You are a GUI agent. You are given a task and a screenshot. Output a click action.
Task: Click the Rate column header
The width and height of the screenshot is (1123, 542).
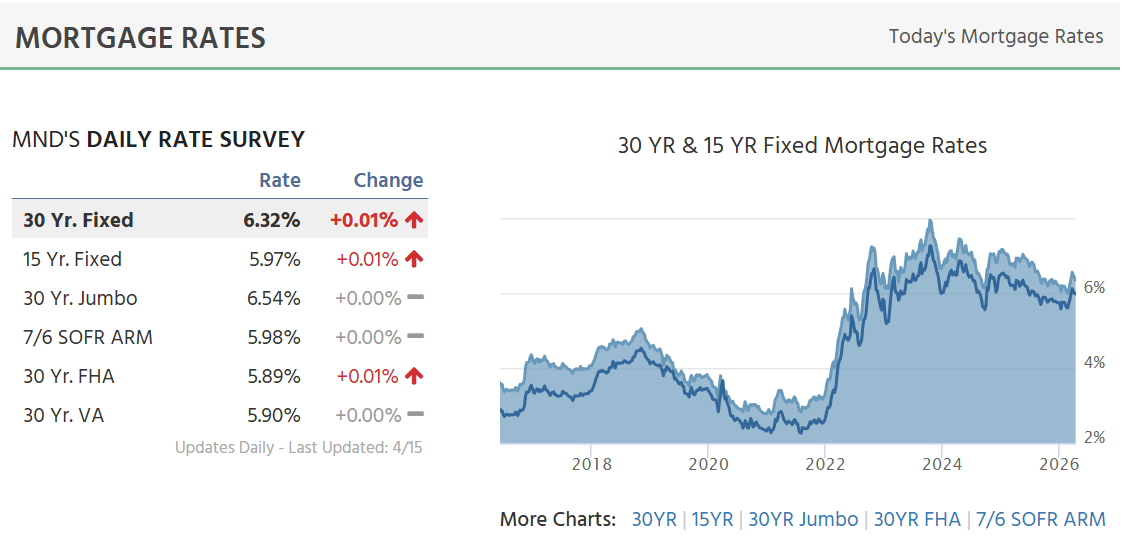(279, 180)
